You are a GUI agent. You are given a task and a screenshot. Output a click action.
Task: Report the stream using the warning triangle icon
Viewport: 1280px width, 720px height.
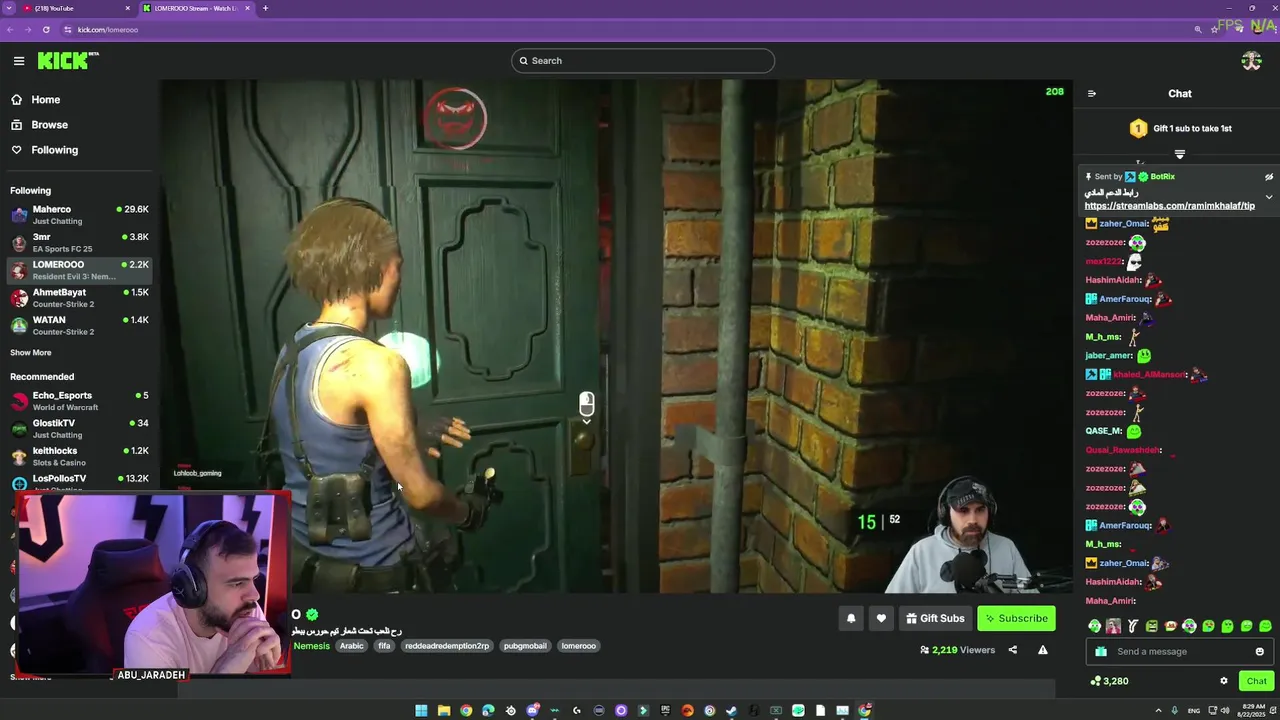[x=1042, y=651]
